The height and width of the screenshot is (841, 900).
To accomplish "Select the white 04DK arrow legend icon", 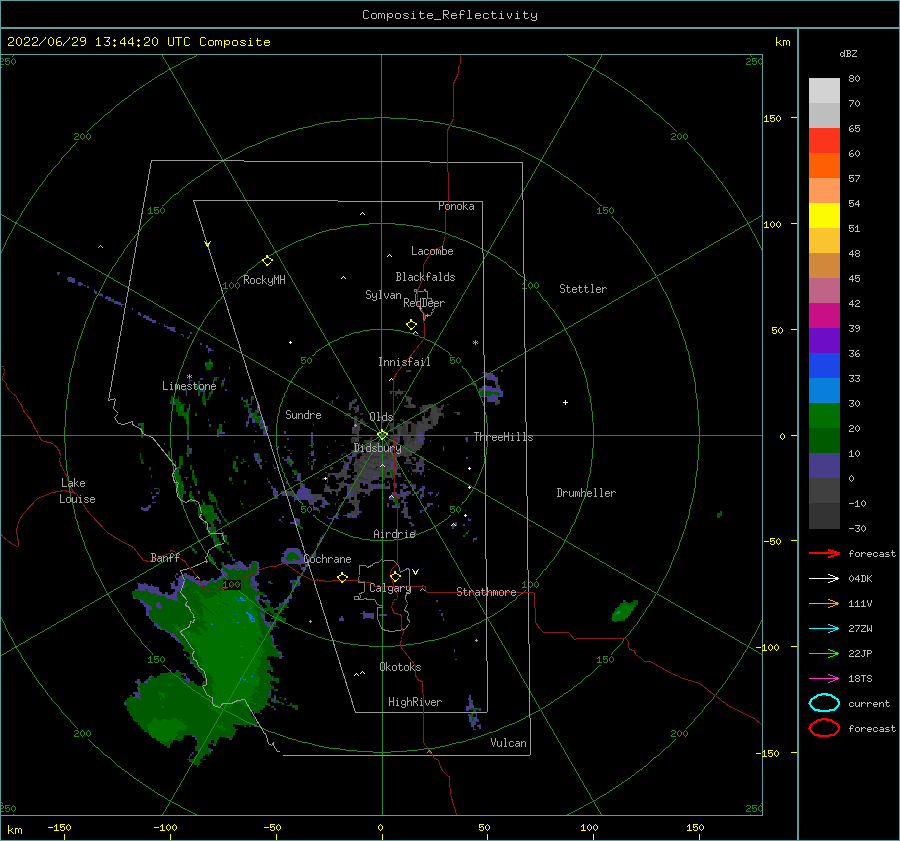I will pos(824,579).
